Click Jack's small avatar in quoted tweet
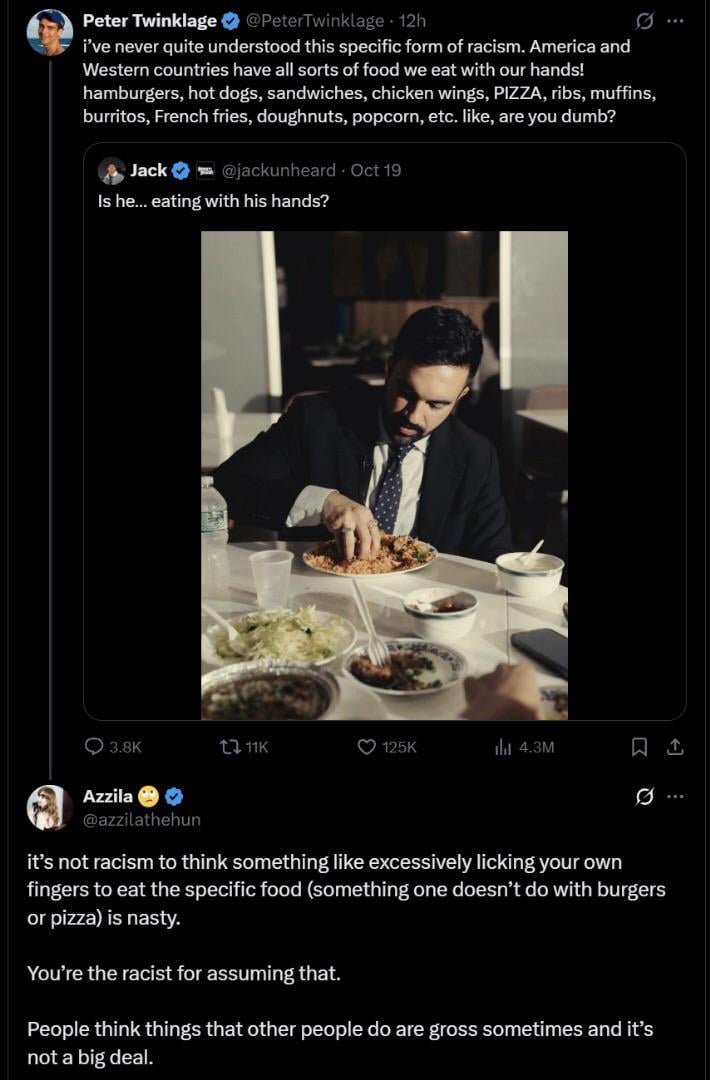Screen dimensions: 710x1080 coord(111,170)
